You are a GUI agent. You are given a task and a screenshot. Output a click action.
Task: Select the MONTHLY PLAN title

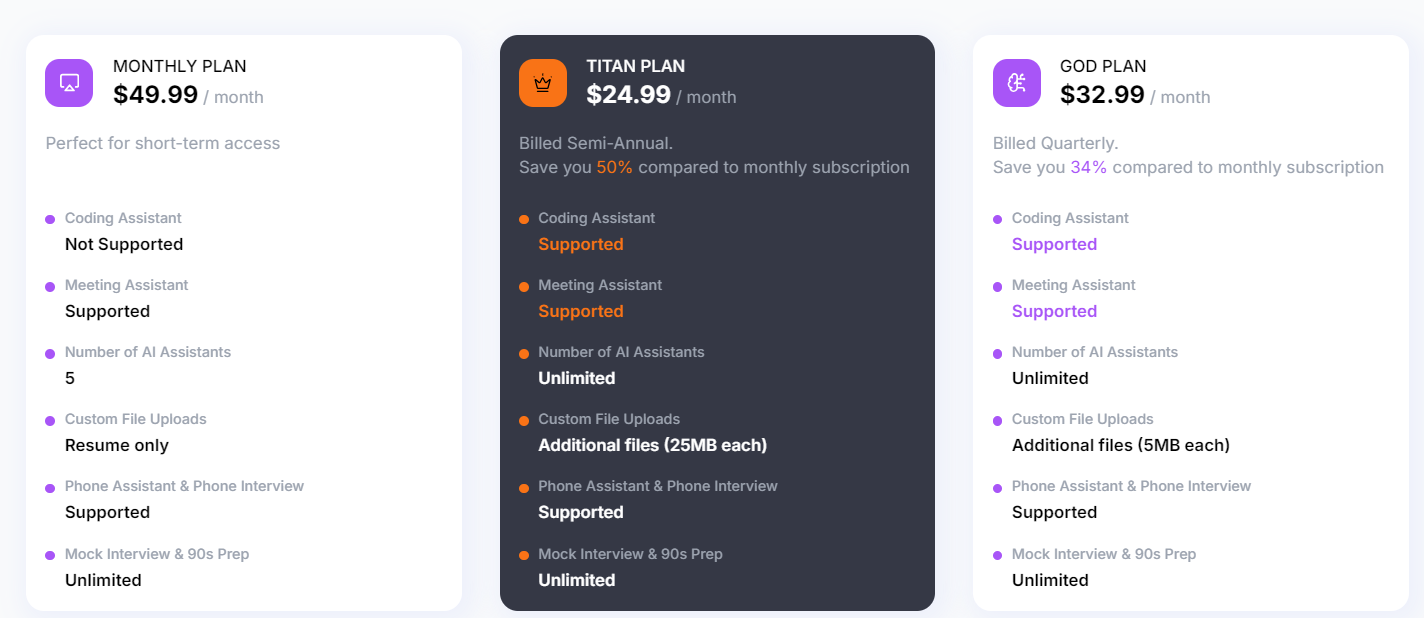pos(180,66)
